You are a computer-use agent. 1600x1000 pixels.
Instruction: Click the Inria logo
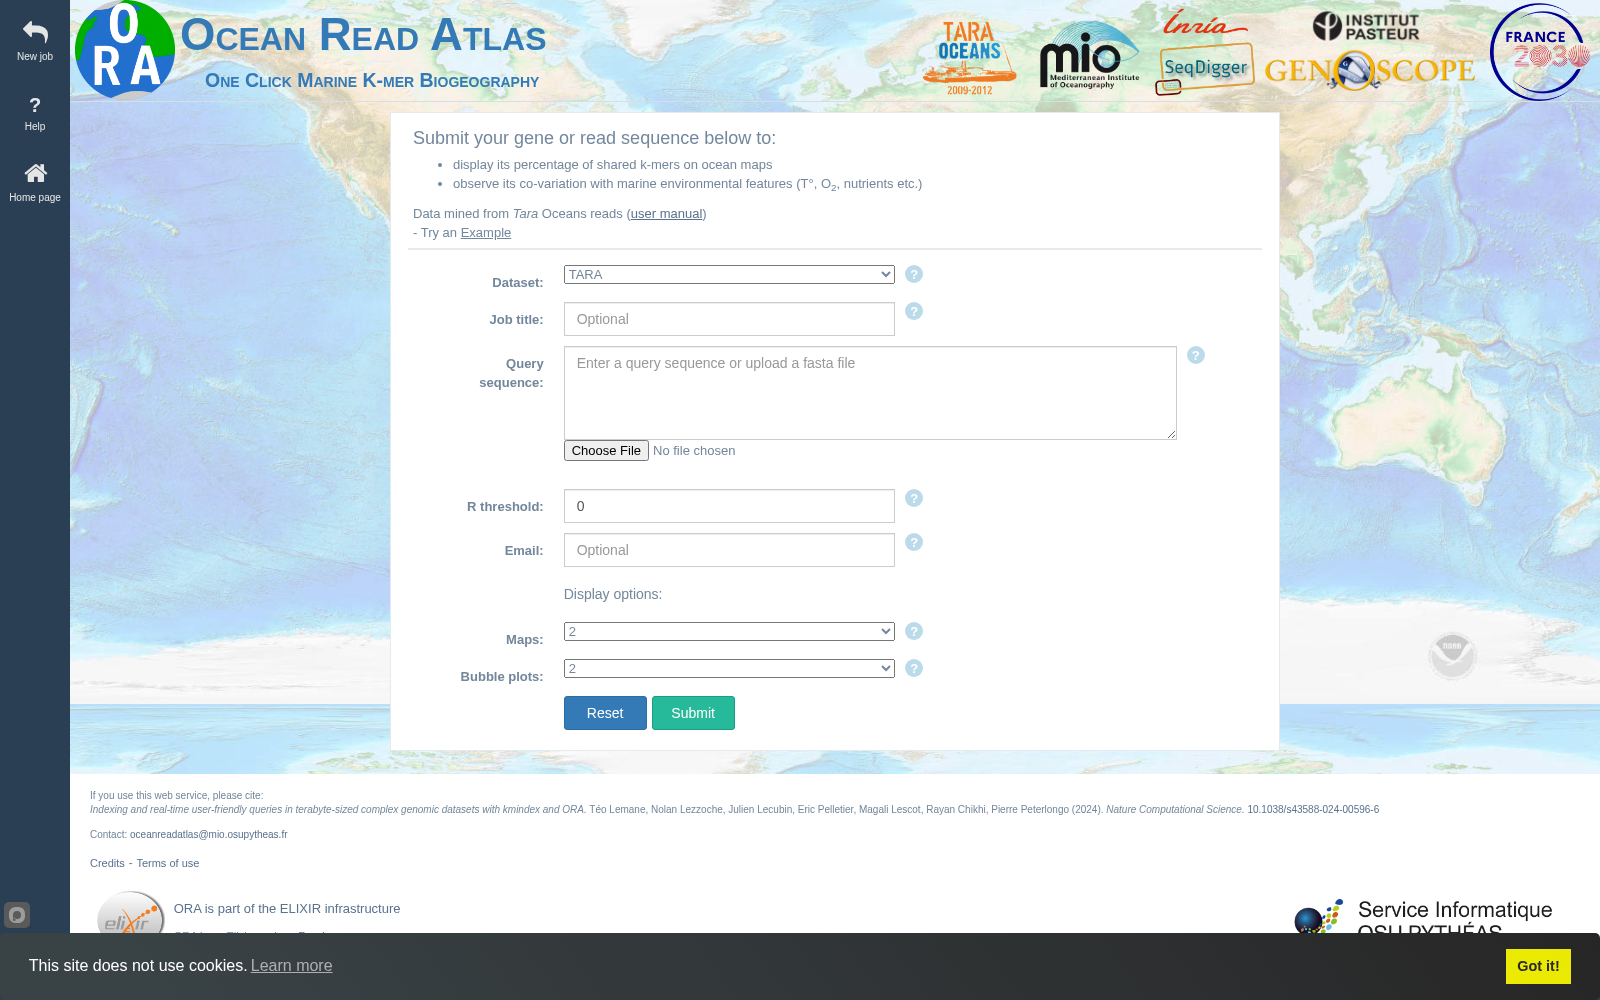point(1204,22)
